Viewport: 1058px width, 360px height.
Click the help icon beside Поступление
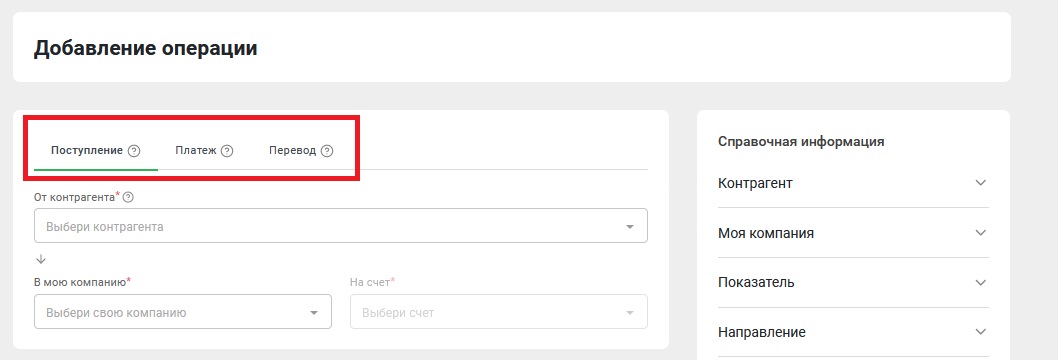tap(134, 151)
